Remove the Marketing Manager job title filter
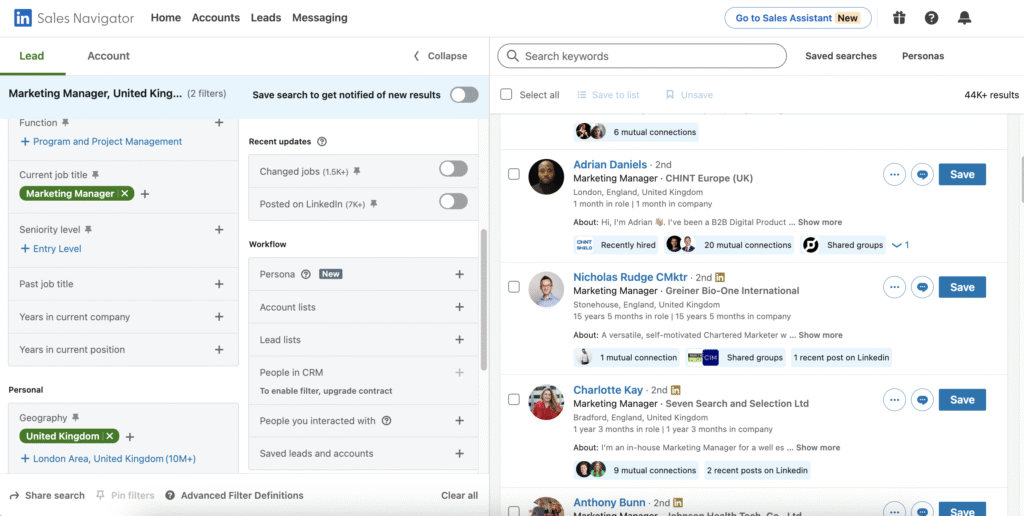Image resolution: width=1024 pixels, height=516 pixels. pos(125,194)
